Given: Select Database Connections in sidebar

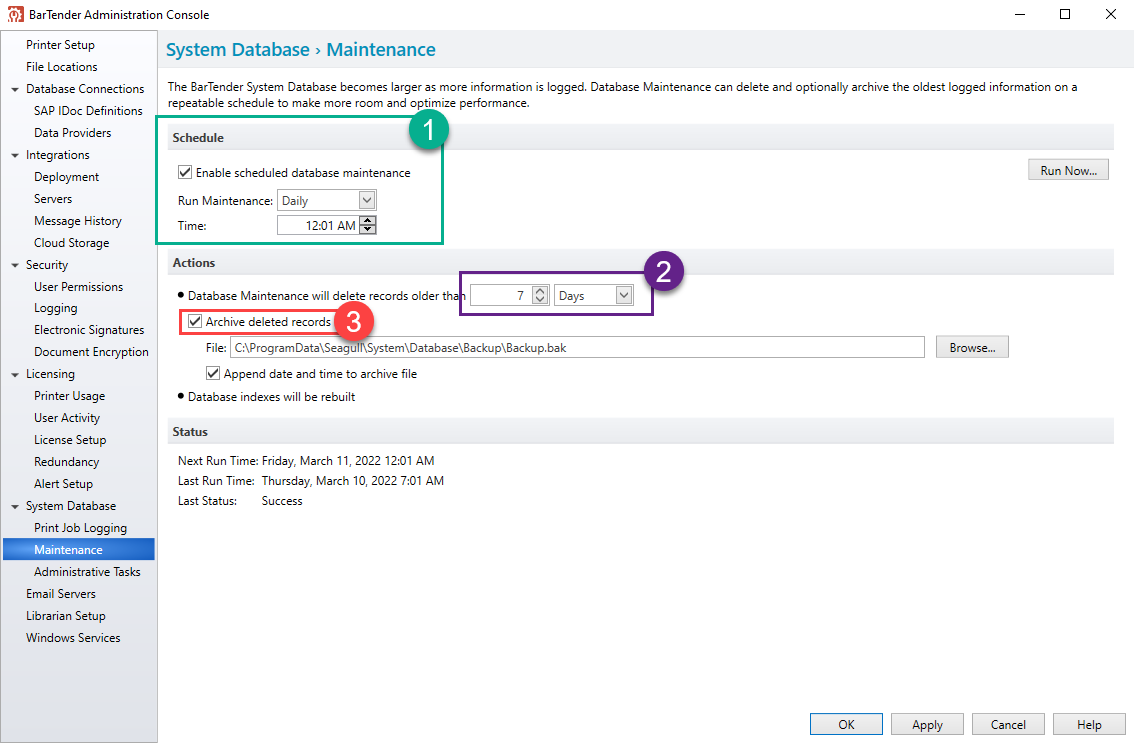Looking at the screenshot, I should [x=85, y=89].
